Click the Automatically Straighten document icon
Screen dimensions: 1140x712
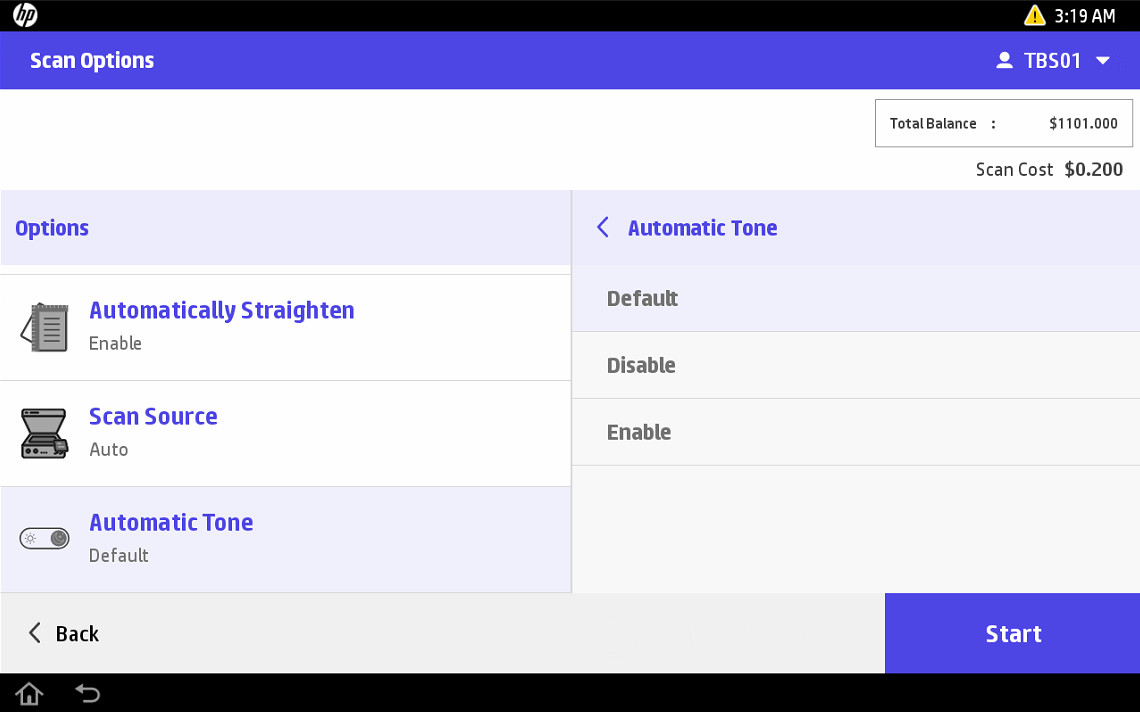point(45,327)
